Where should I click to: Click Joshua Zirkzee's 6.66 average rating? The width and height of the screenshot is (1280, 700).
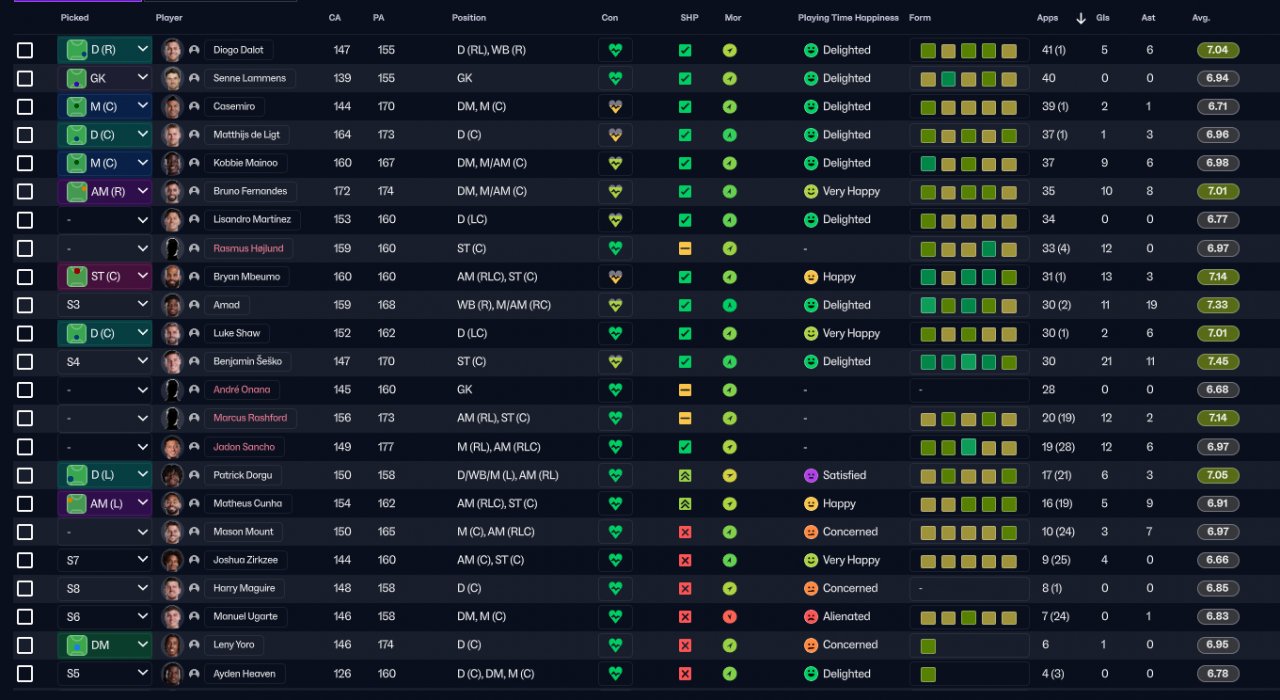(1218, 560)
